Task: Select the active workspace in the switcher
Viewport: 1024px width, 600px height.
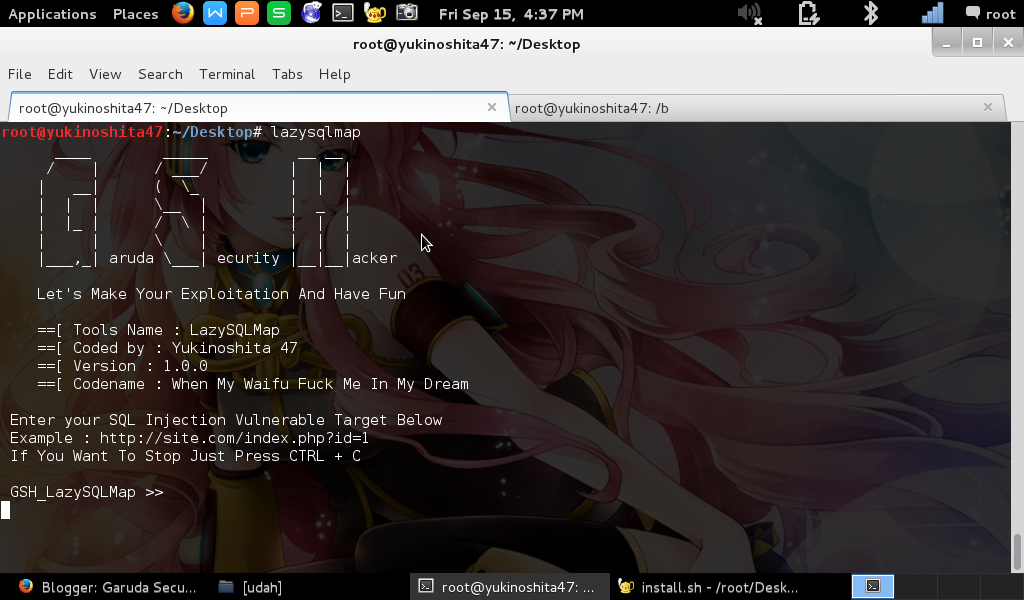Action: [x=873, y=586]
